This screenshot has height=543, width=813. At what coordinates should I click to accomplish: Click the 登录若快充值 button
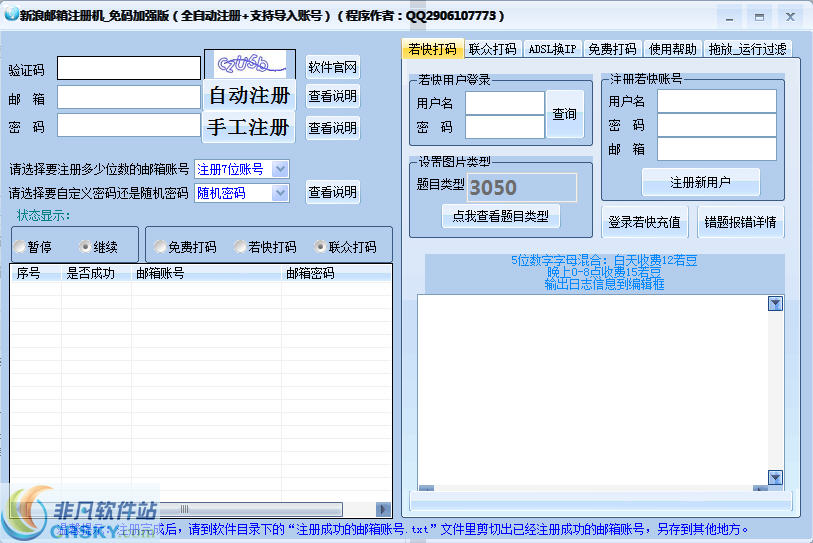(x=644, y=222)
